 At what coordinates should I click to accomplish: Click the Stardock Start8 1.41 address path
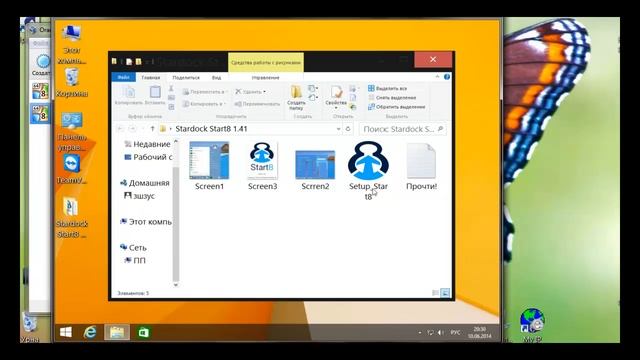tap(211, 129)
